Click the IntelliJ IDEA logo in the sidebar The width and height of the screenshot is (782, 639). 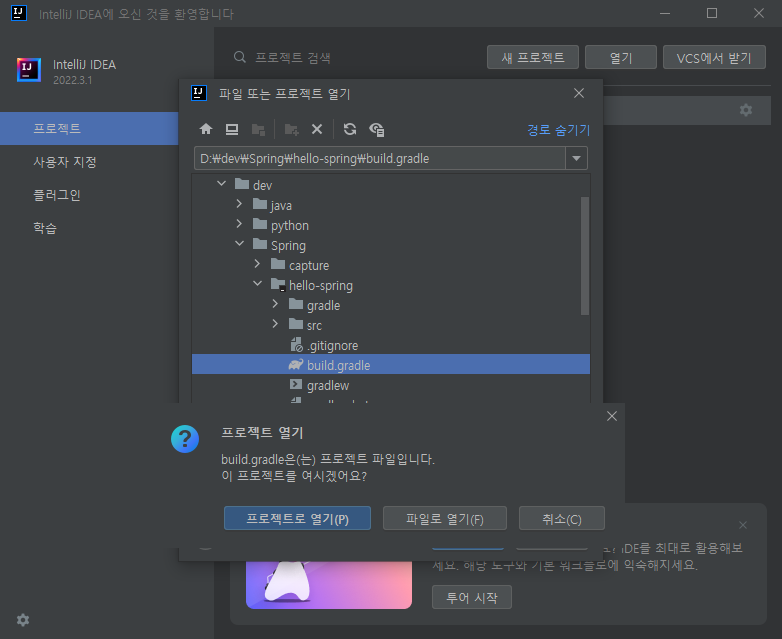(29, 69)
